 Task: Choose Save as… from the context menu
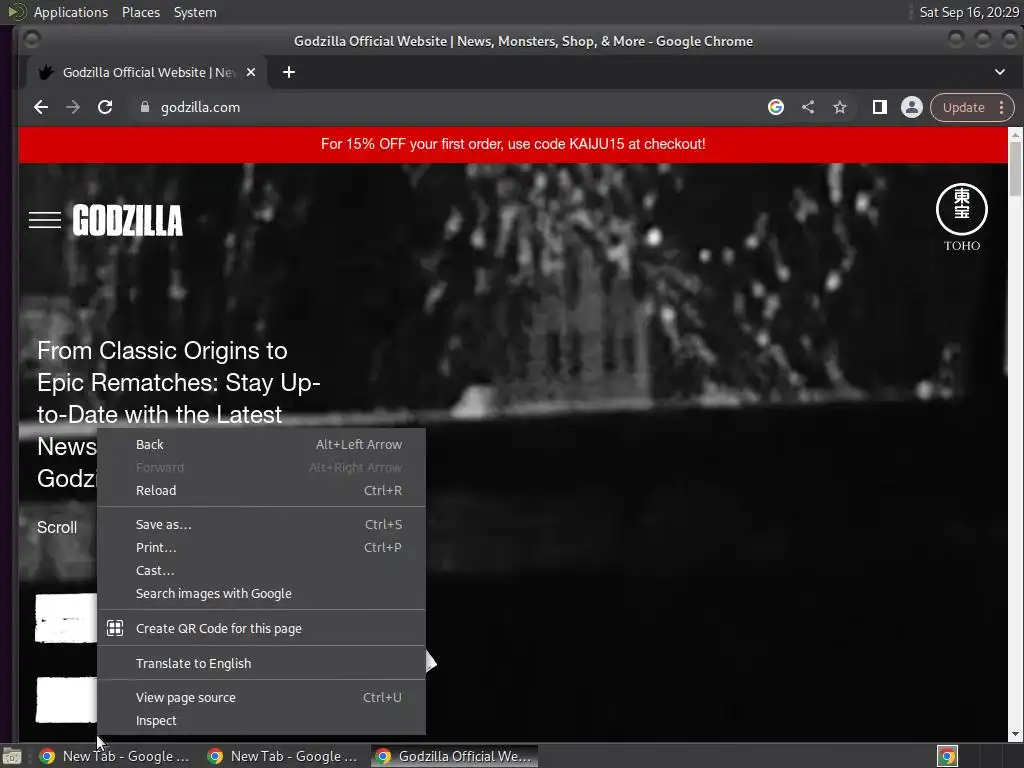(x=261, y=524)
